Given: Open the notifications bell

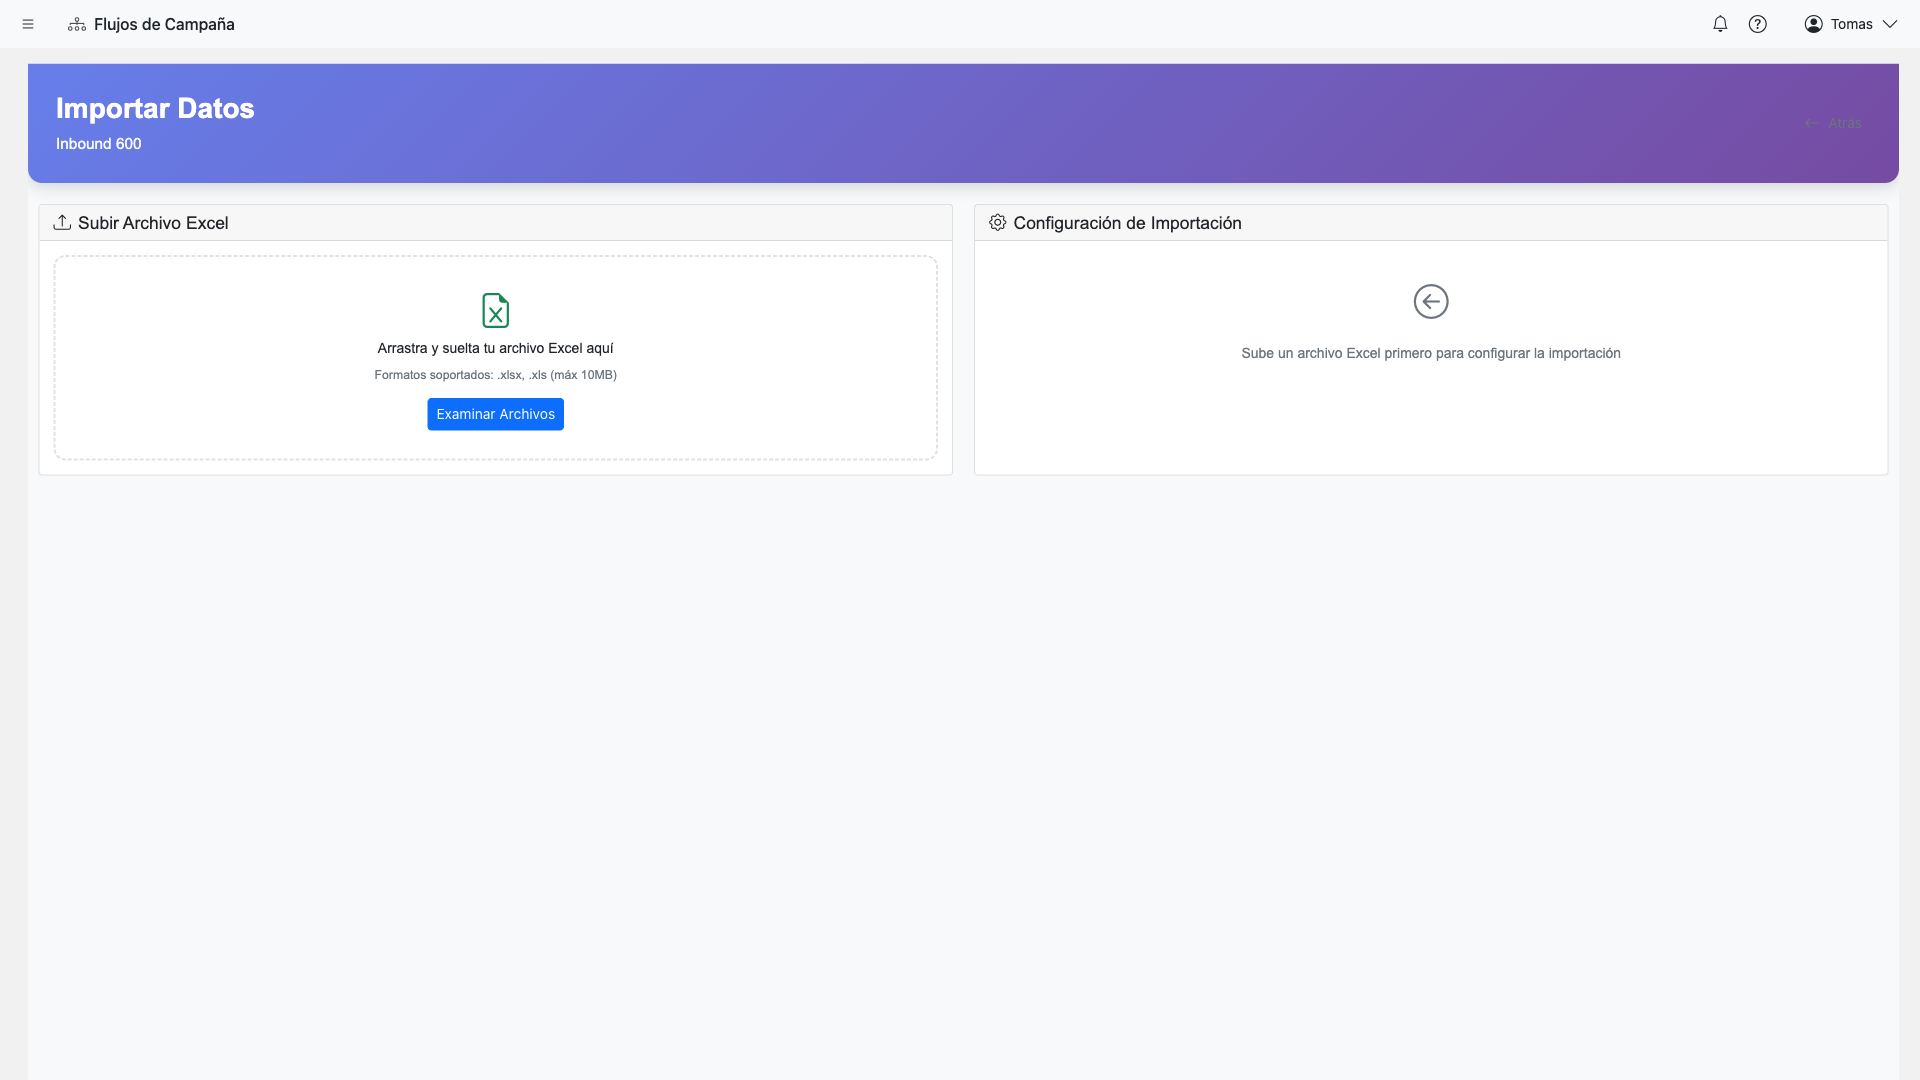Looking at the screenshot, I should coord(1719,23).
